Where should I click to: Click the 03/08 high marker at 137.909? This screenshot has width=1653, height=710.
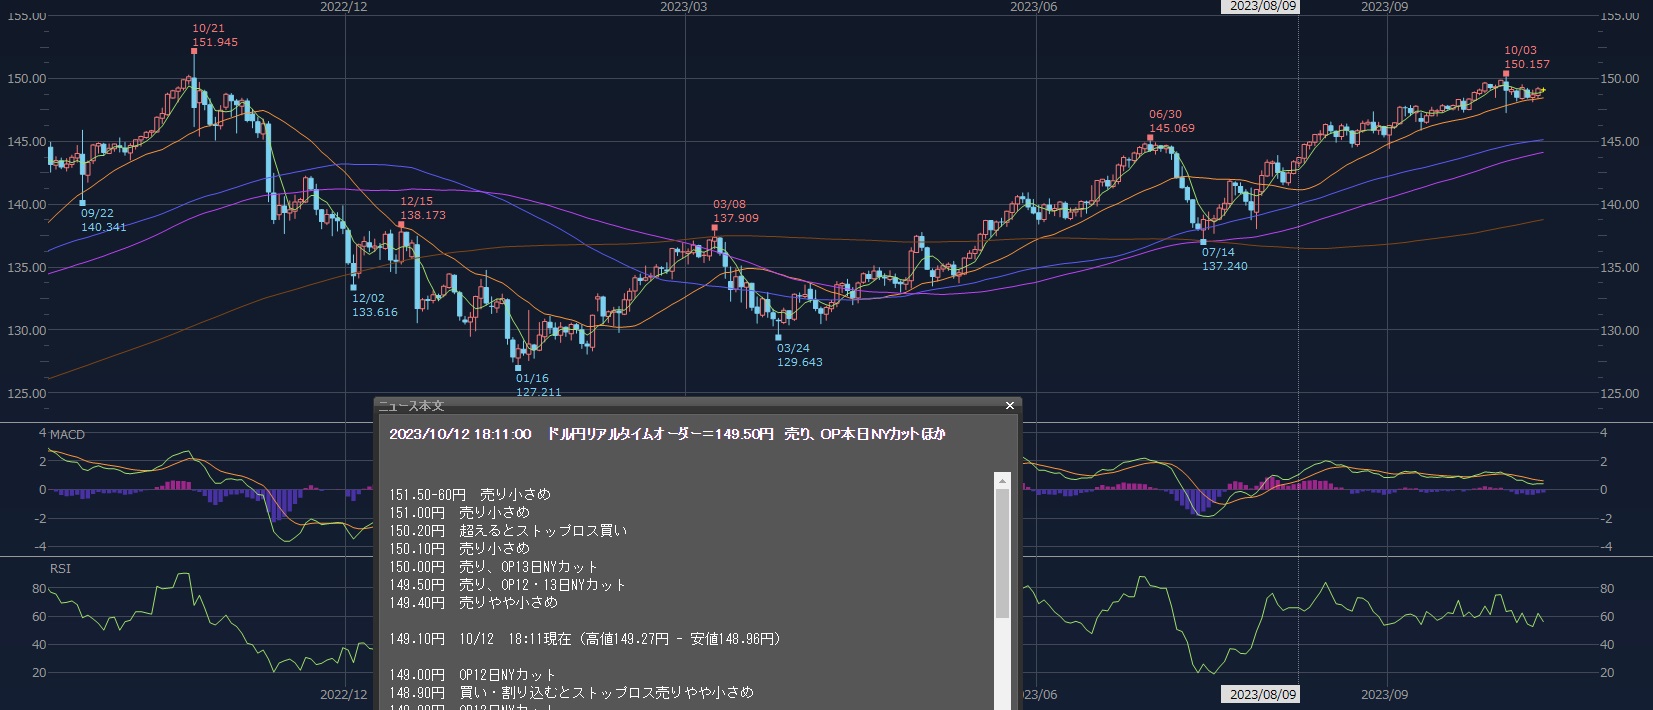716,228
